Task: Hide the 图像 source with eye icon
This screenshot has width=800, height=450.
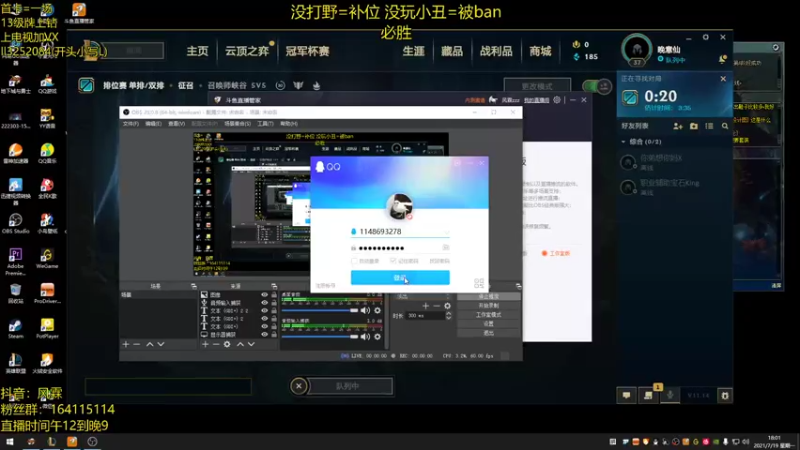Action: click(264, 295)
